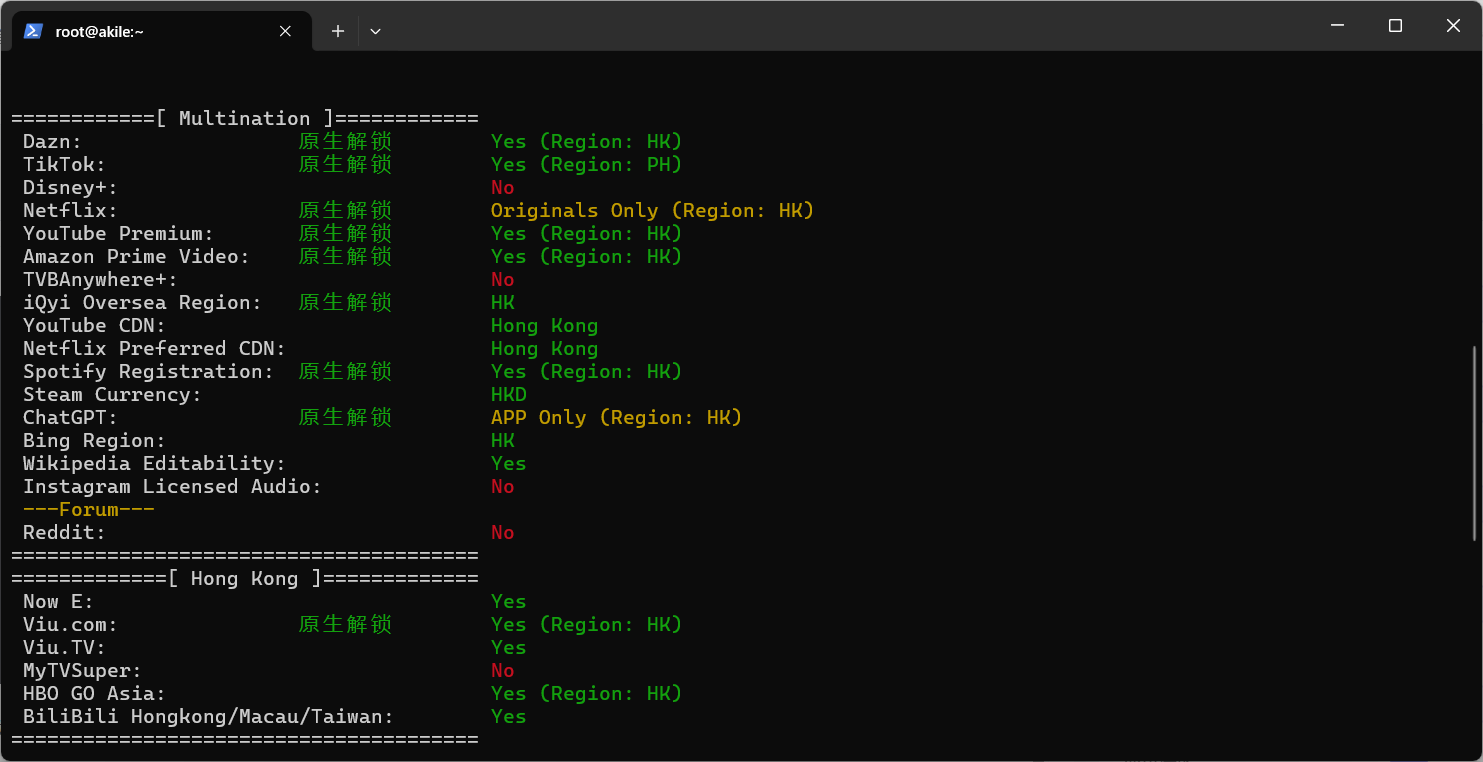Click the 'iQyi Oversea Region:' label
The height and width of the screenshot is (762, 1483).
(x=142, y=302)
